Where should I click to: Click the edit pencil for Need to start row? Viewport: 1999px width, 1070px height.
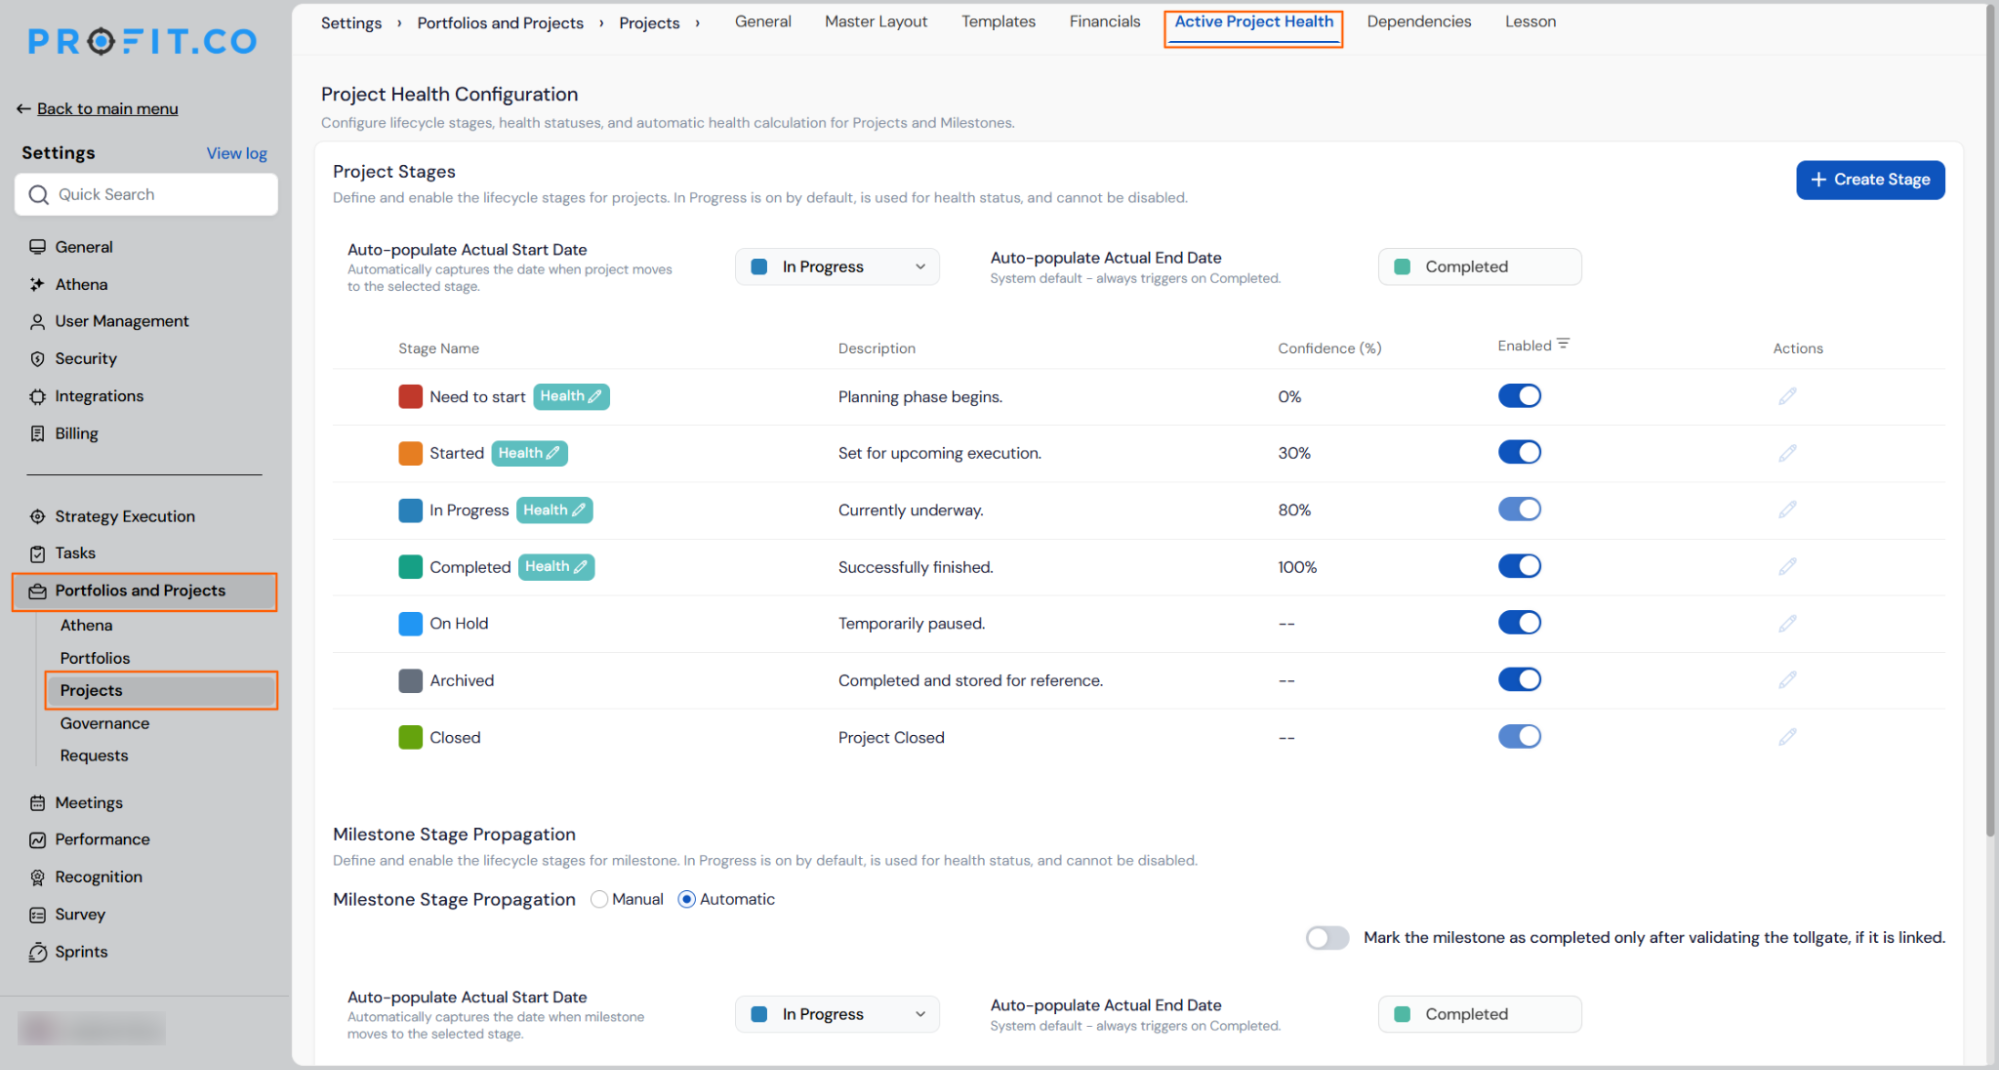(1787, 397)
